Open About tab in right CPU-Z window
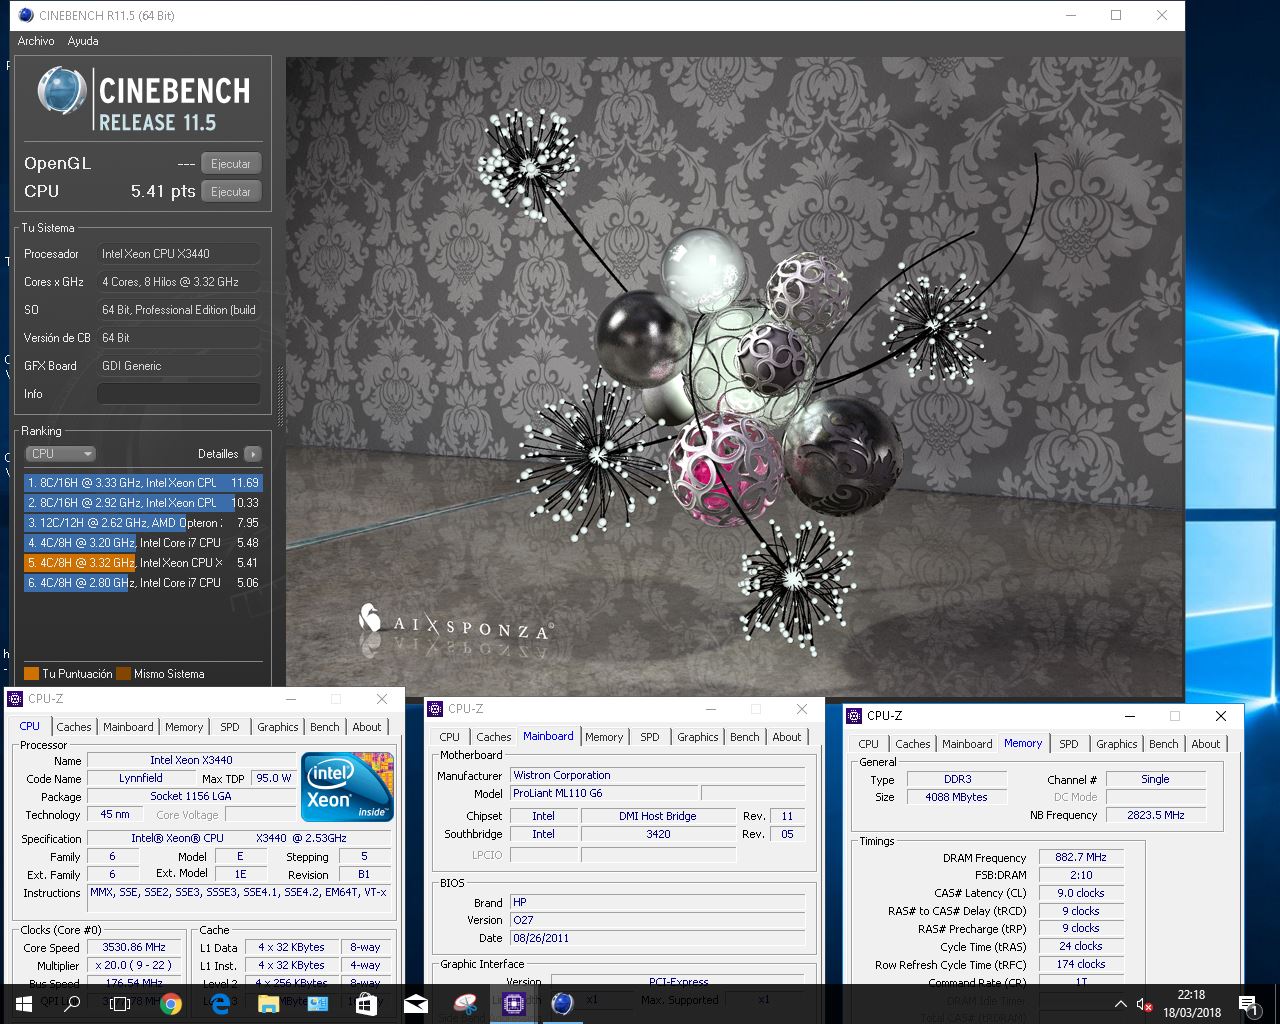1280x1024 pixels. tap(1206, 744)
